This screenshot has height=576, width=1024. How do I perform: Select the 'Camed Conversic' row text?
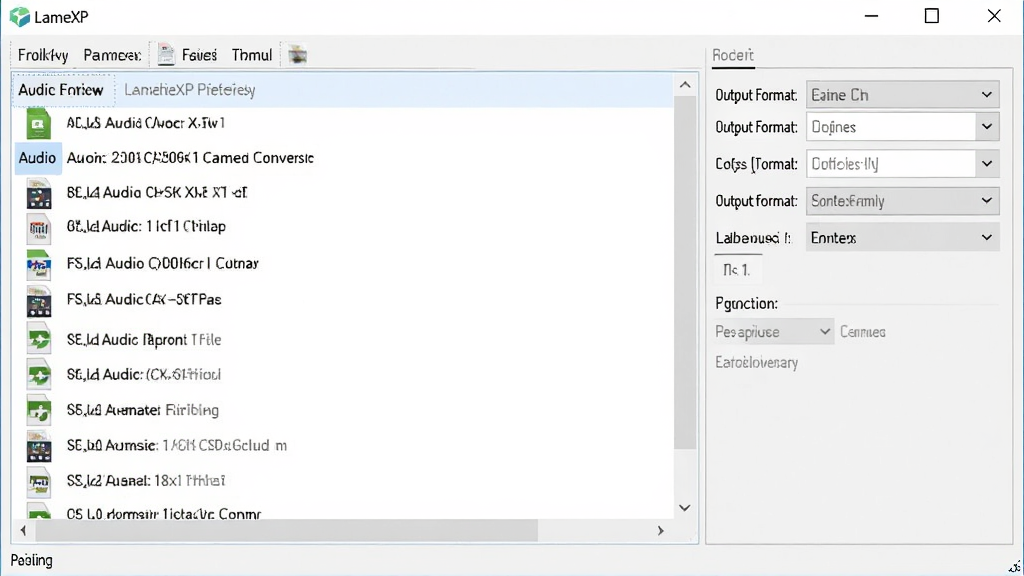pyautogui.click(x=190, y=158)
